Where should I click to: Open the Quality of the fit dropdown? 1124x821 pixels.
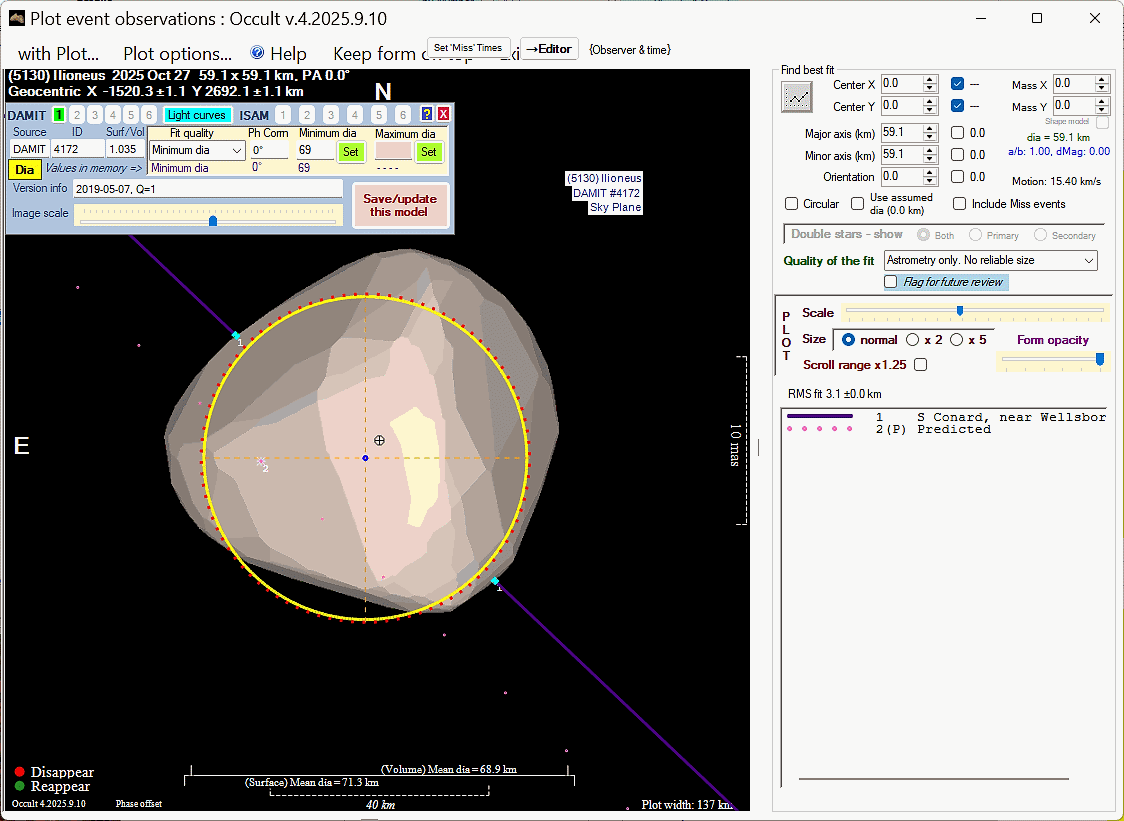(991, 260)
